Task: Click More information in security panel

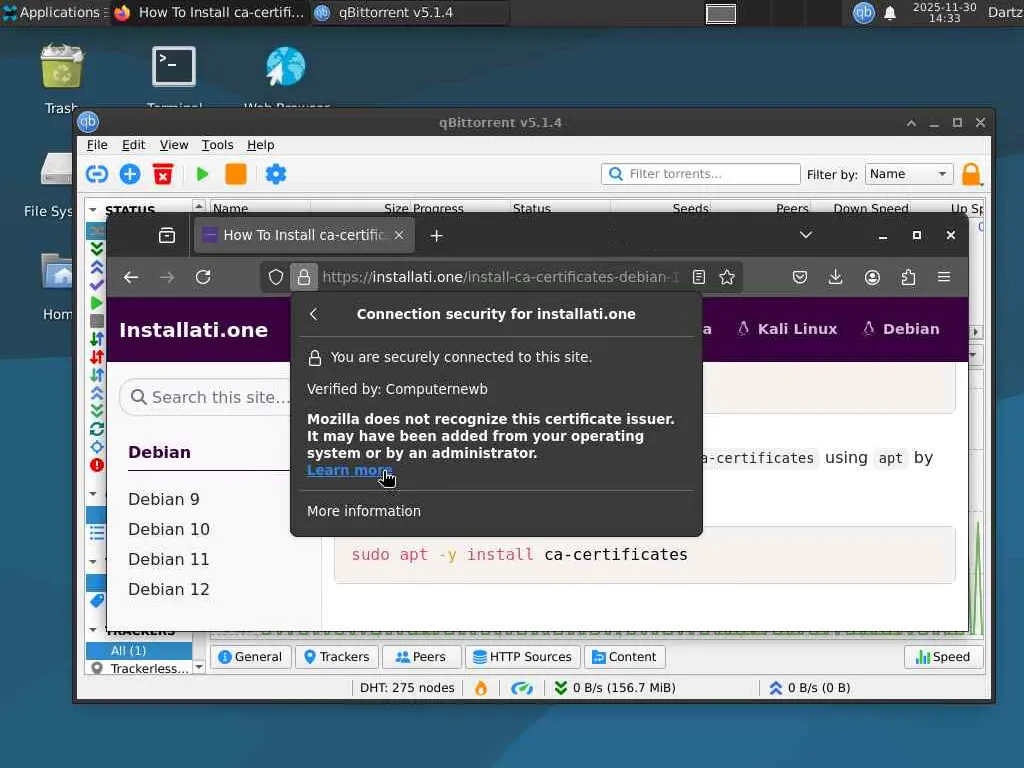Action: (364, 511)
